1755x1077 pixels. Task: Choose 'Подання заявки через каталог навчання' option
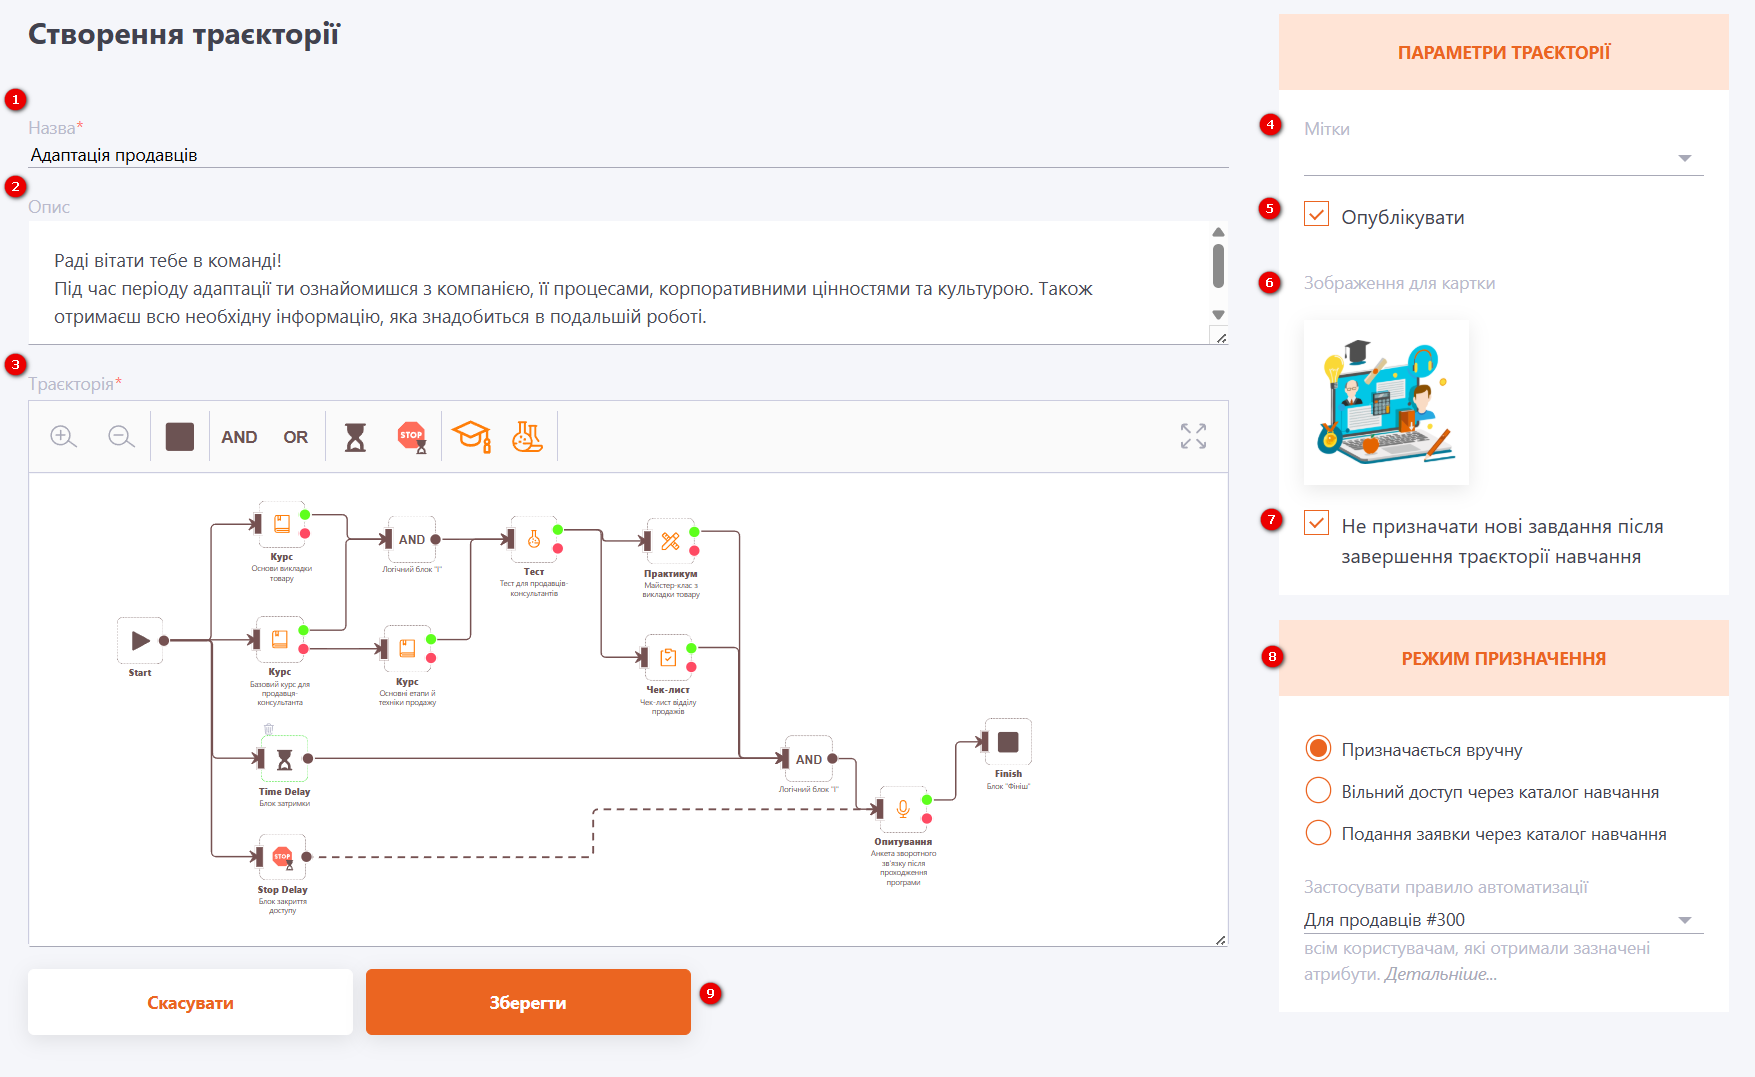click(1318, 833)
